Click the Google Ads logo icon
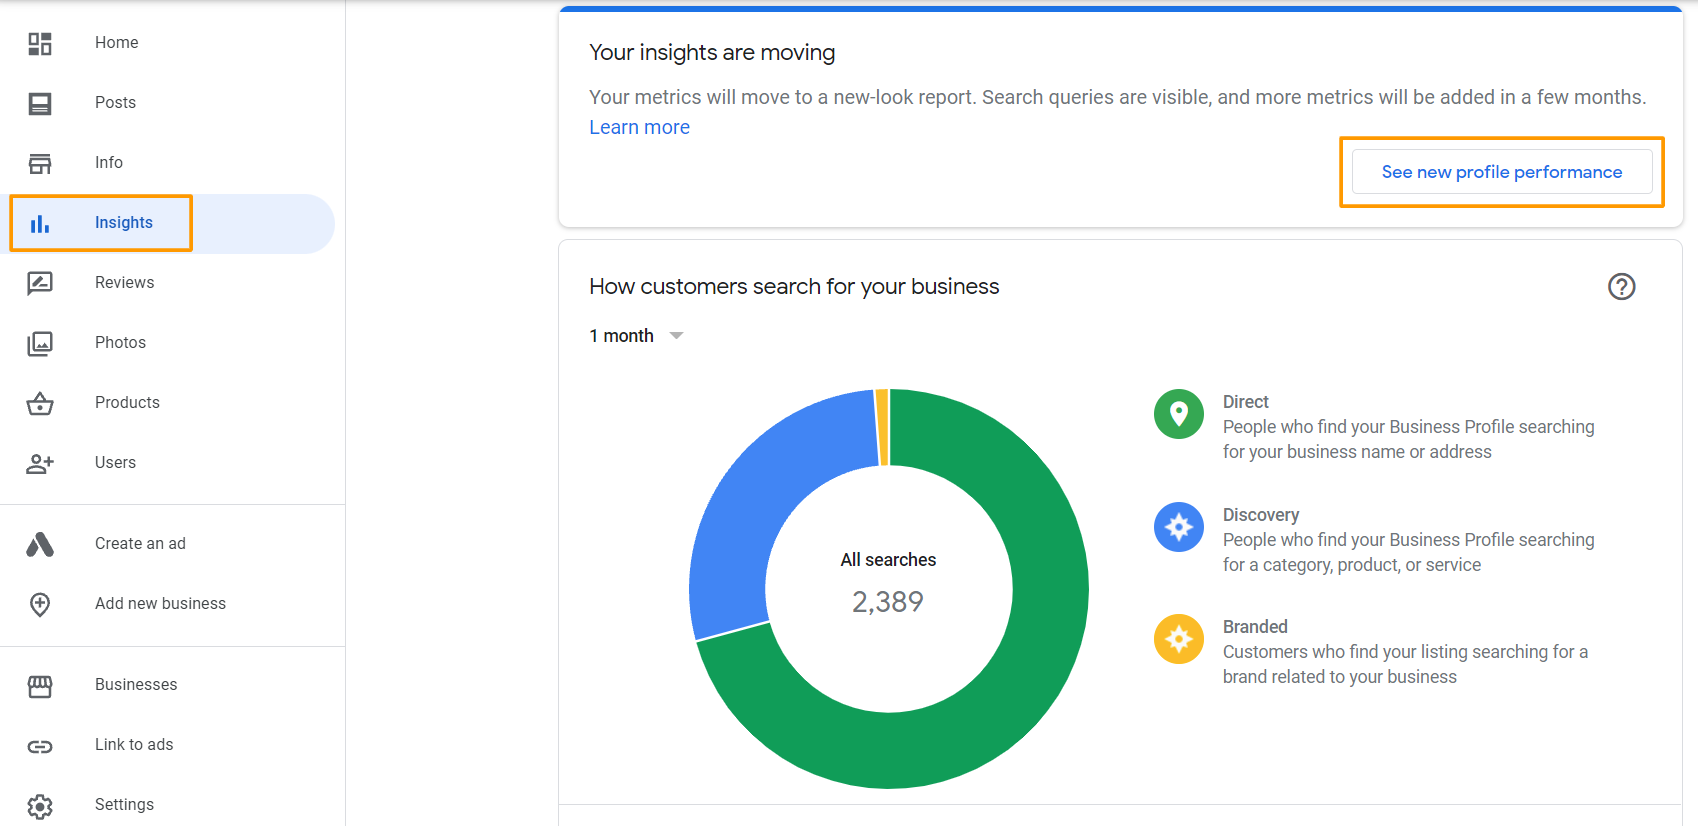1698x826 pixels. tap(40, 544)
